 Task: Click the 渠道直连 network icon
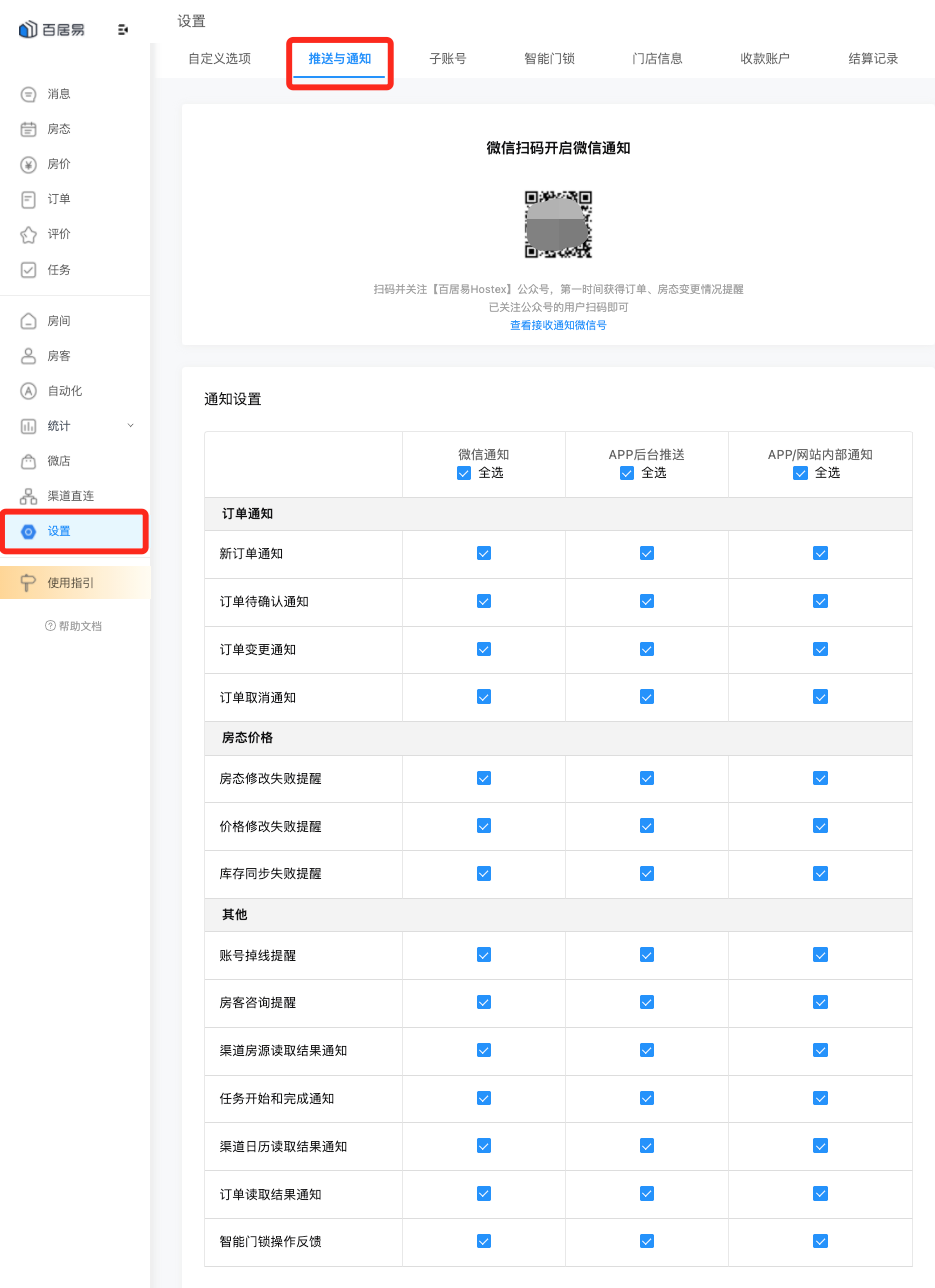pos(29,496)
